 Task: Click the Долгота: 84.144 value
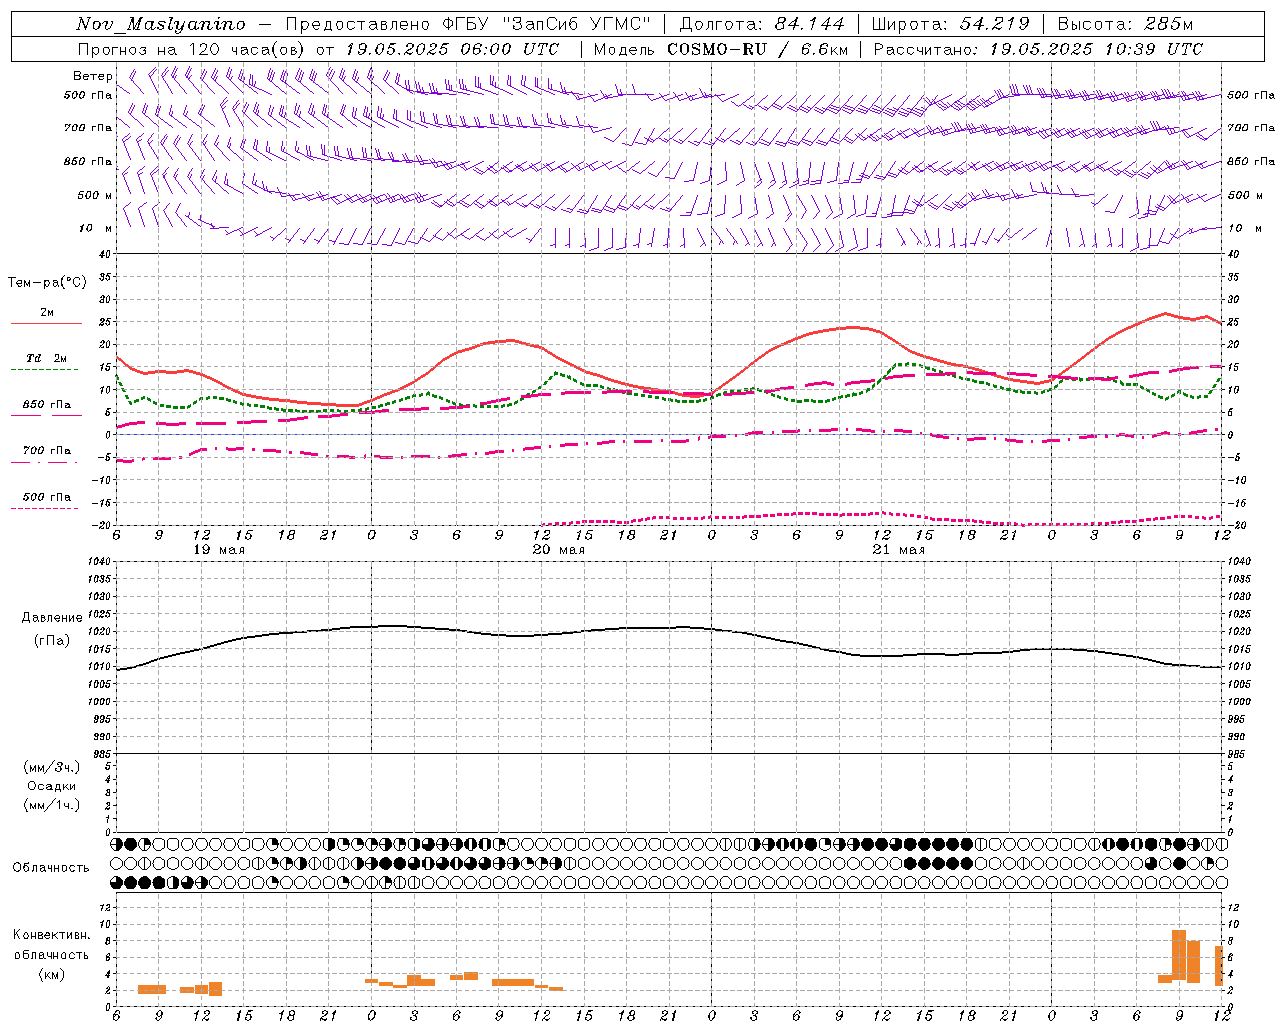[762, 24]
